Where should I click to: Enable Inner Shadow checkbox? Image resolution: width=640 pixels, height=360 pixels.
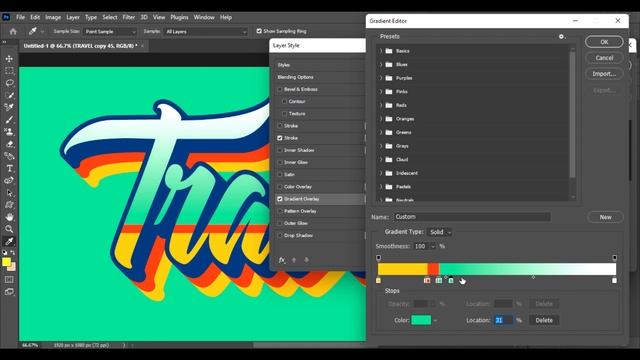(x=280, y=150)
